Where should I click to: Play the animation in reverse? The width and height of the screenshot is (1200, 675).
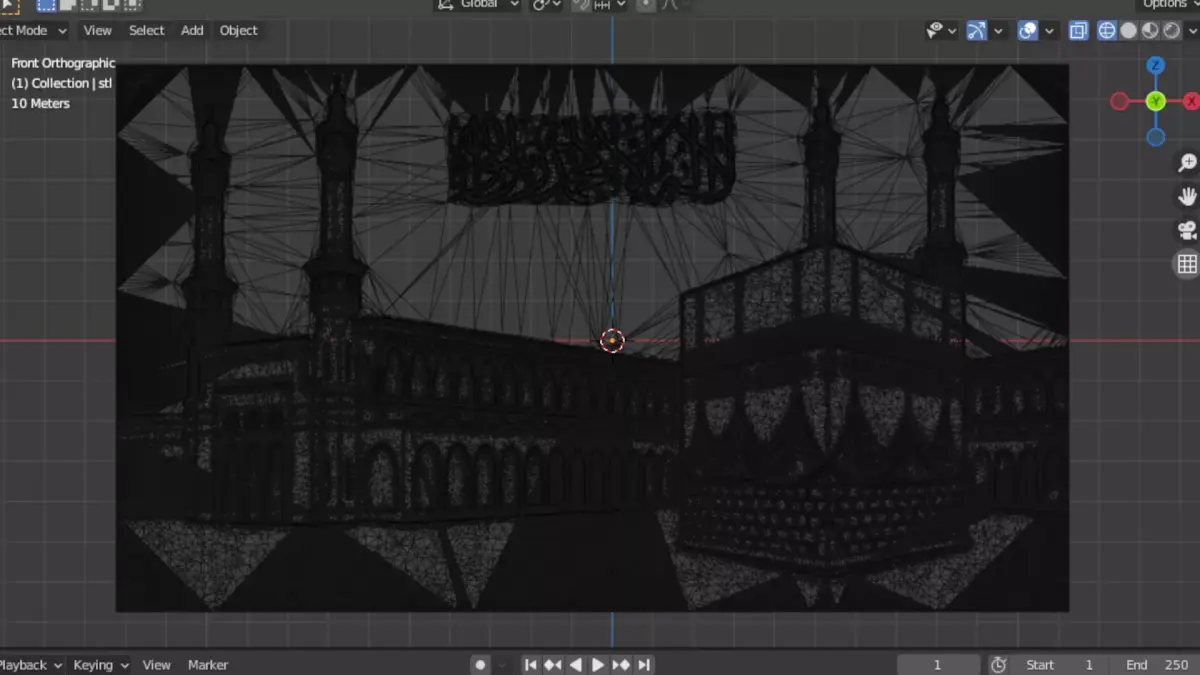(576, 665)
